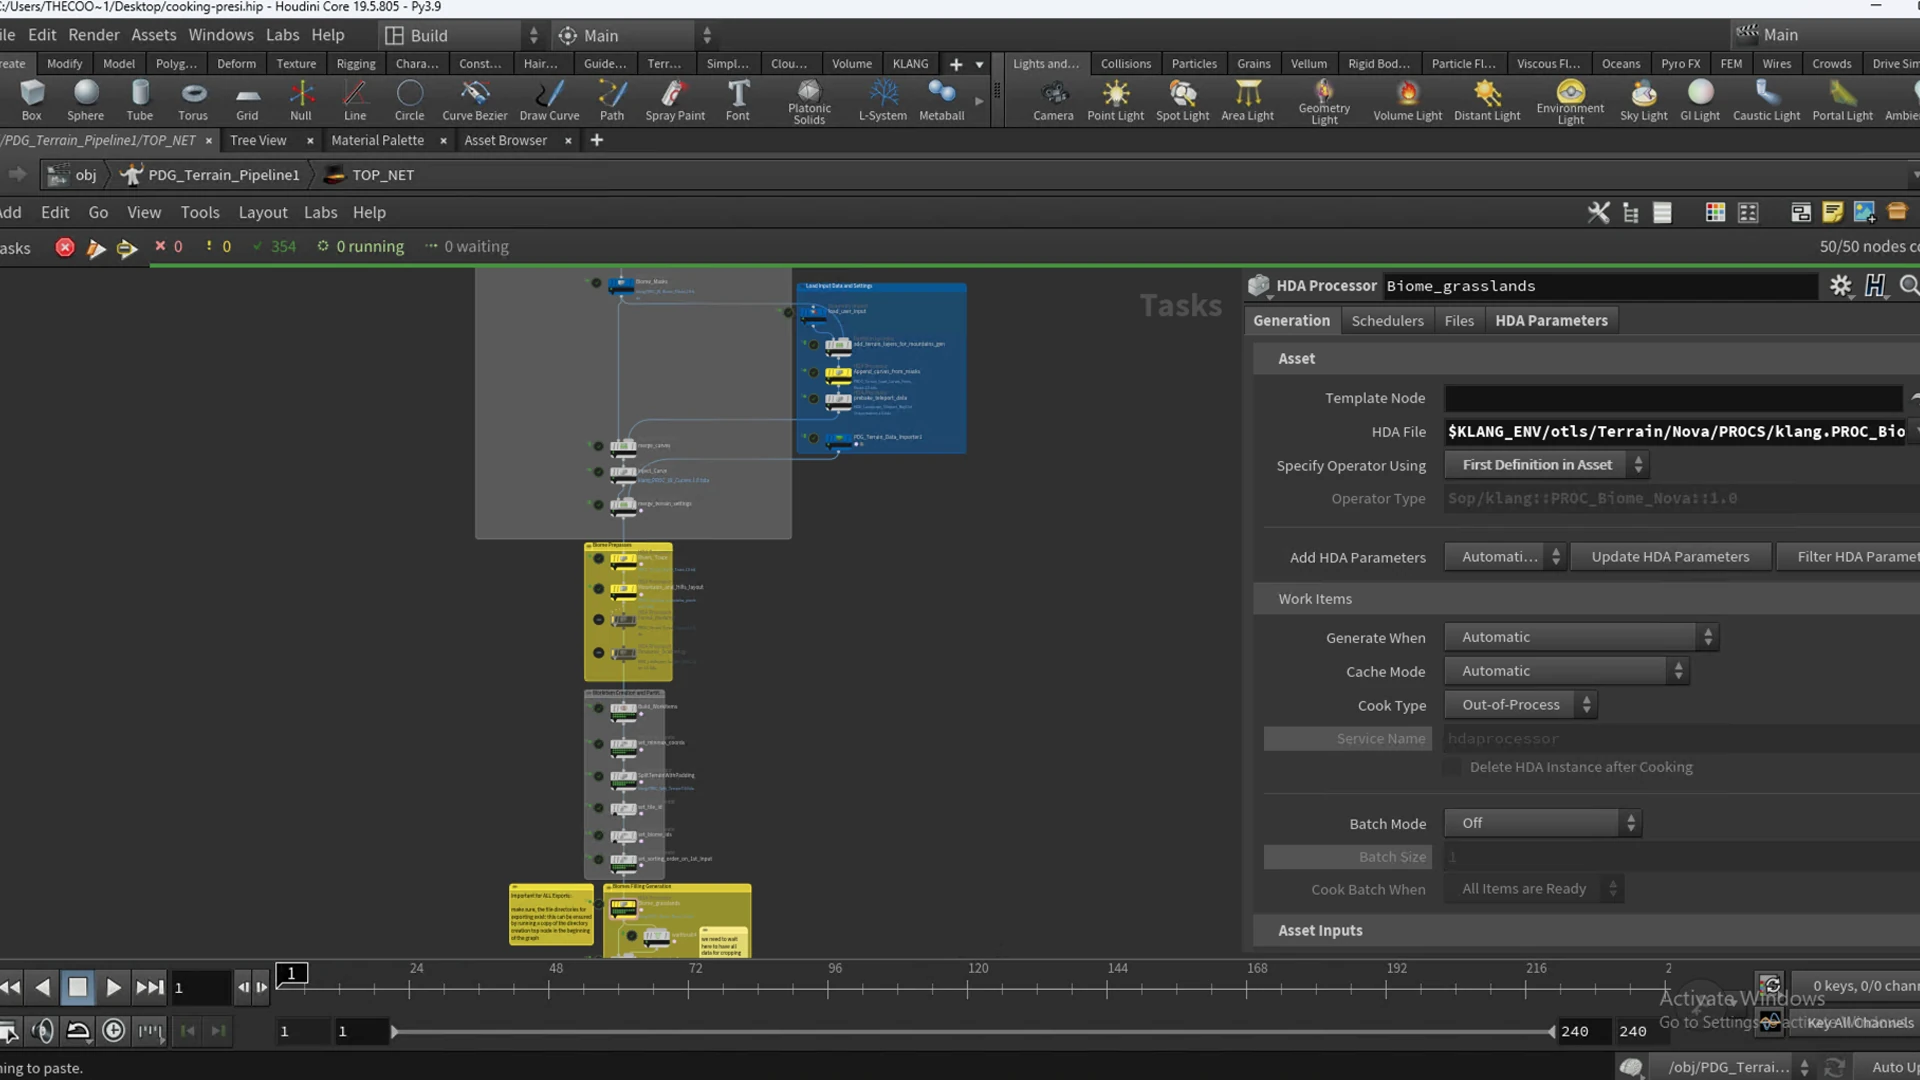Open the Material Palette tab
The height and width of the screenshot is (1080, 1920).
377,141
